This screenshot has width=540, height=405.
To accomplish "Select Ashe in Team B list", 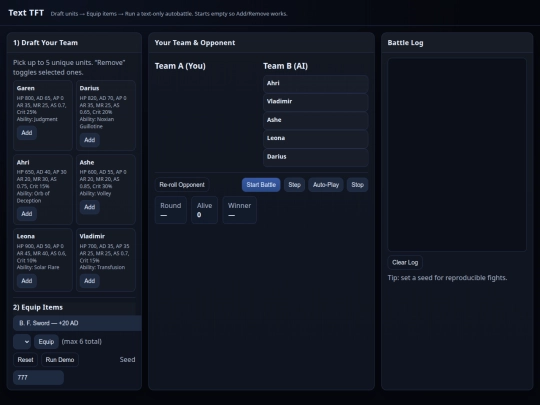I will point(316,120).
